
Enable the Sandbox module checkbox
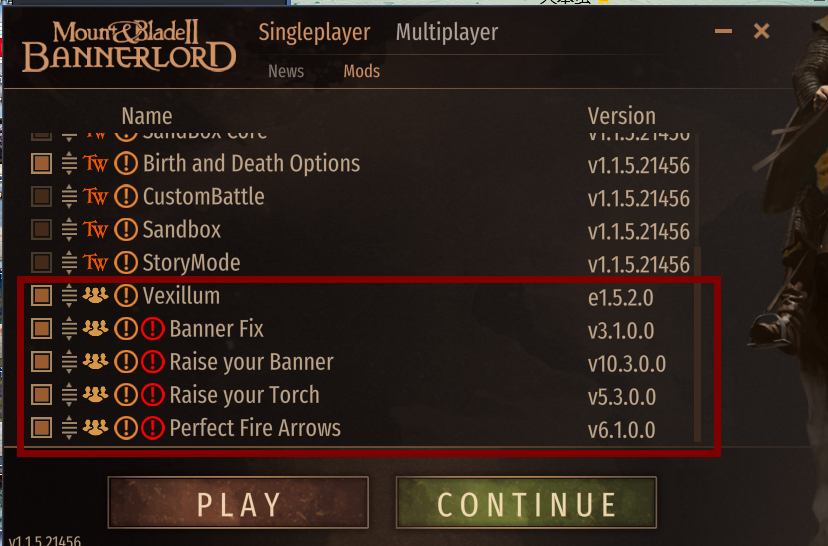point(41,230)
